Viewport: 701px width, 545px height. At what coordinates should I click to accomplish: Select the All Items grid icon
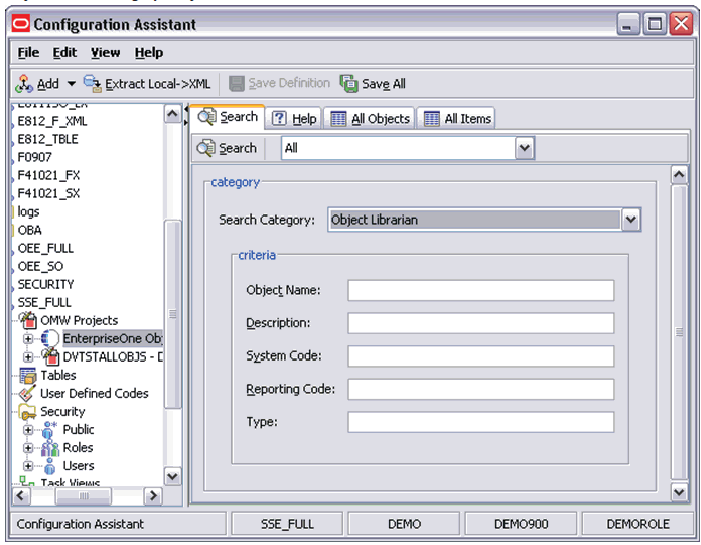[x=431, y=119]
